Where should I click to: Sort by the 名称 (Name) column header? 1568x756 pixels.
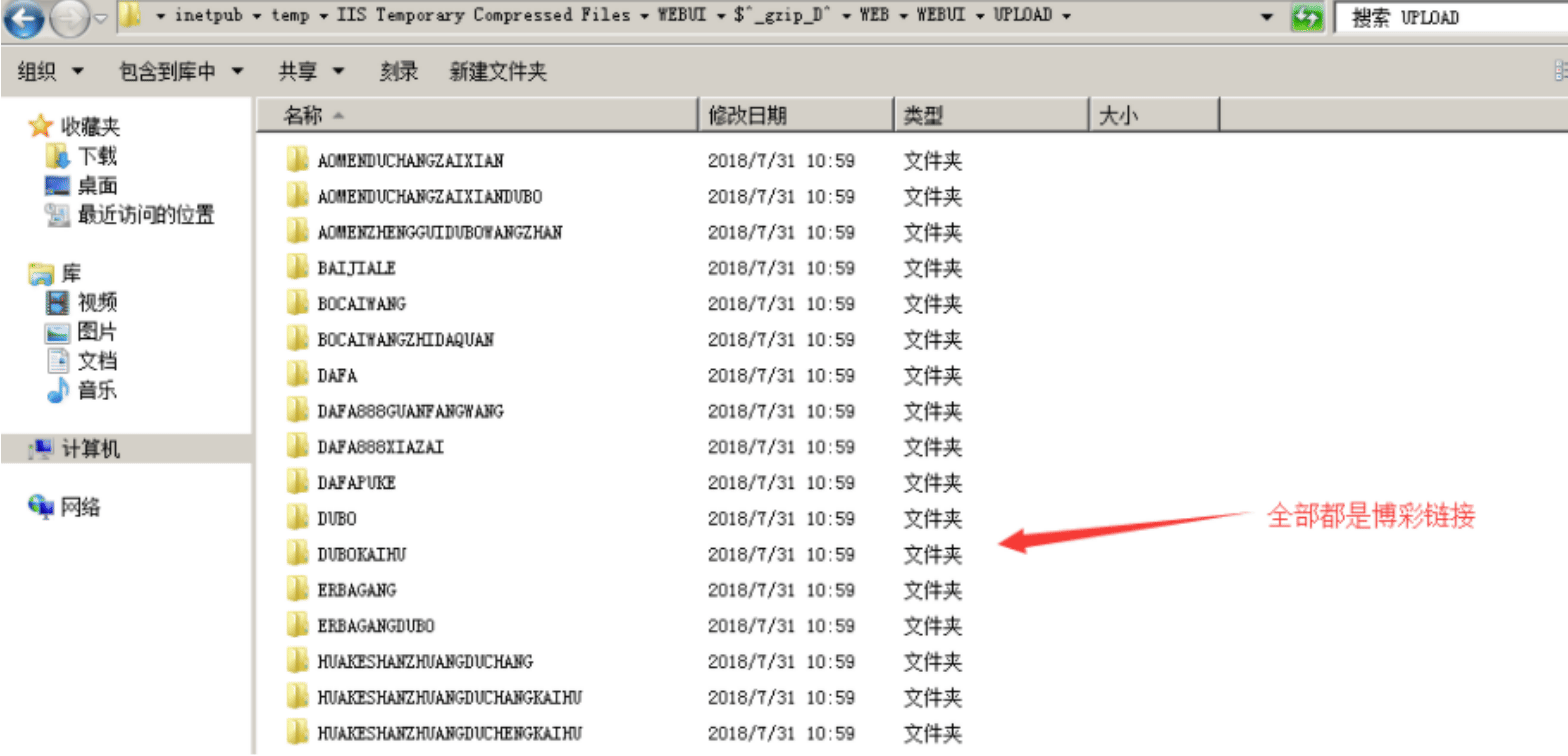click(477, 116)
